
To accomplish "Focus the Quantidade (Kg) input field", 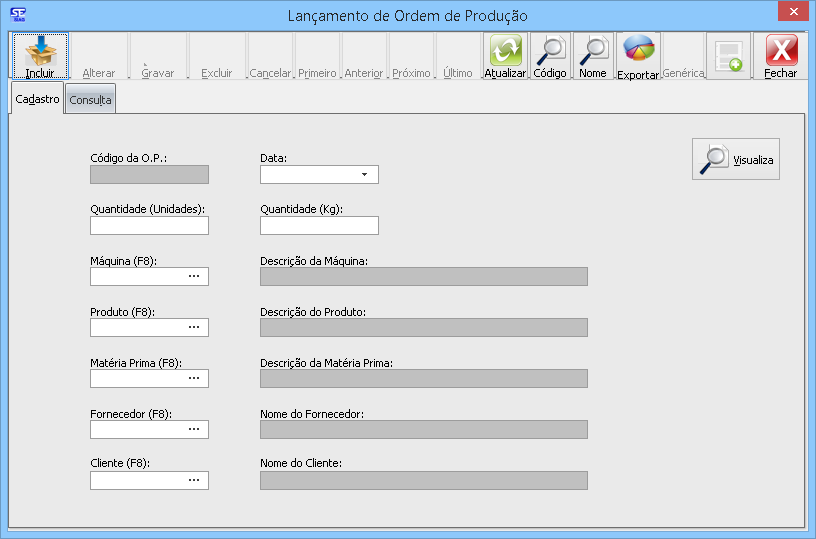I will [319, 226].
